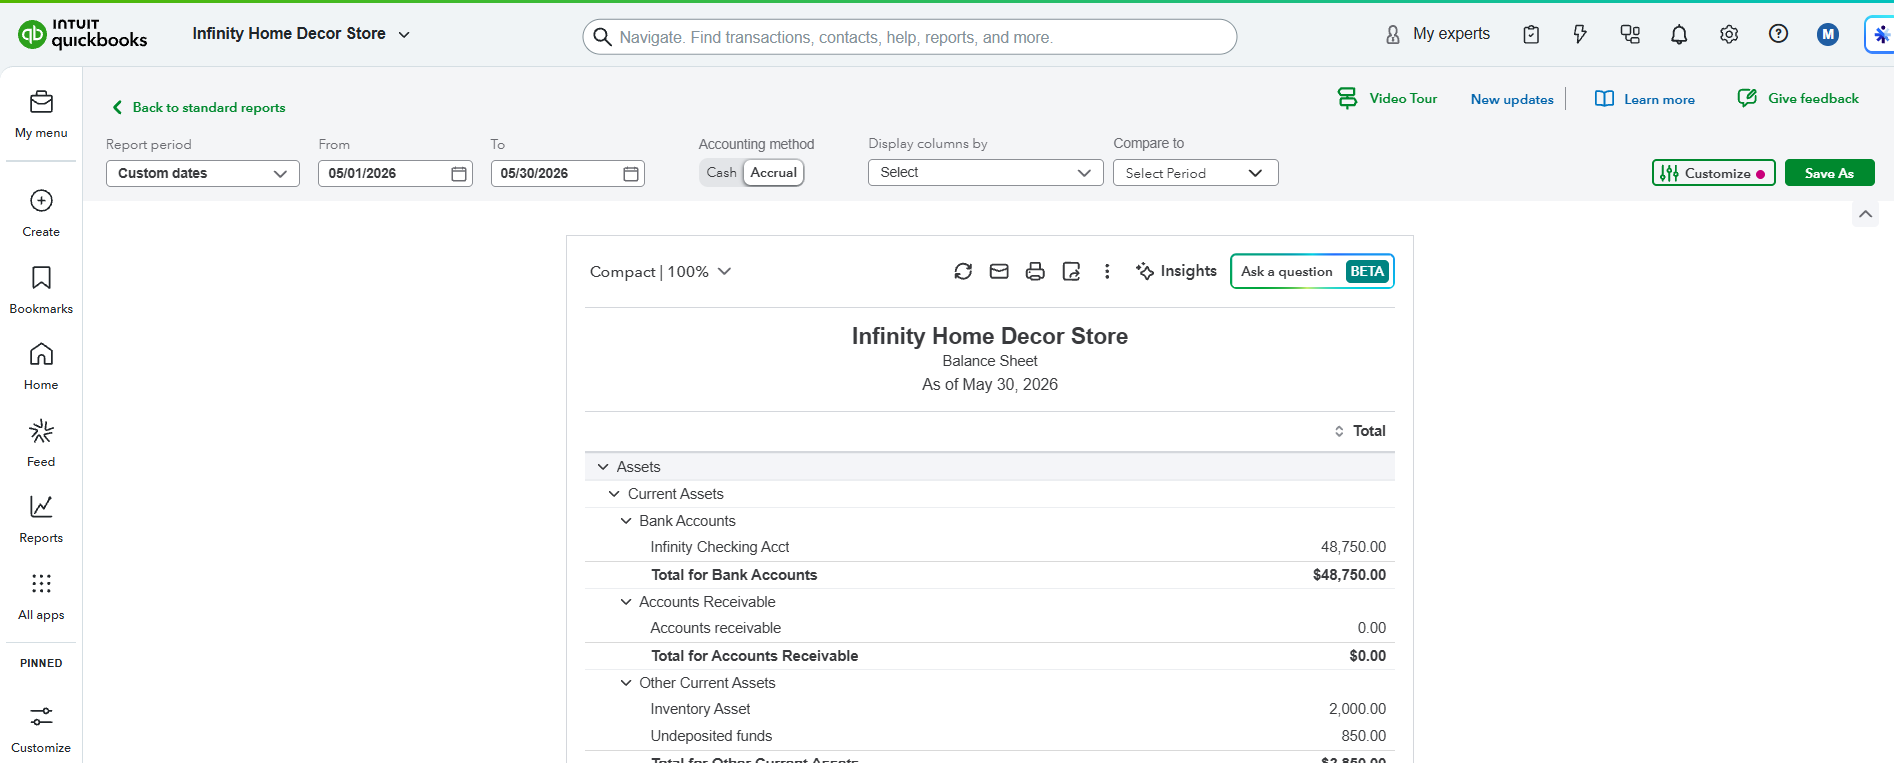1894x763 pixels.
Task: Click Give feedback
Action: coord(1798,98)
